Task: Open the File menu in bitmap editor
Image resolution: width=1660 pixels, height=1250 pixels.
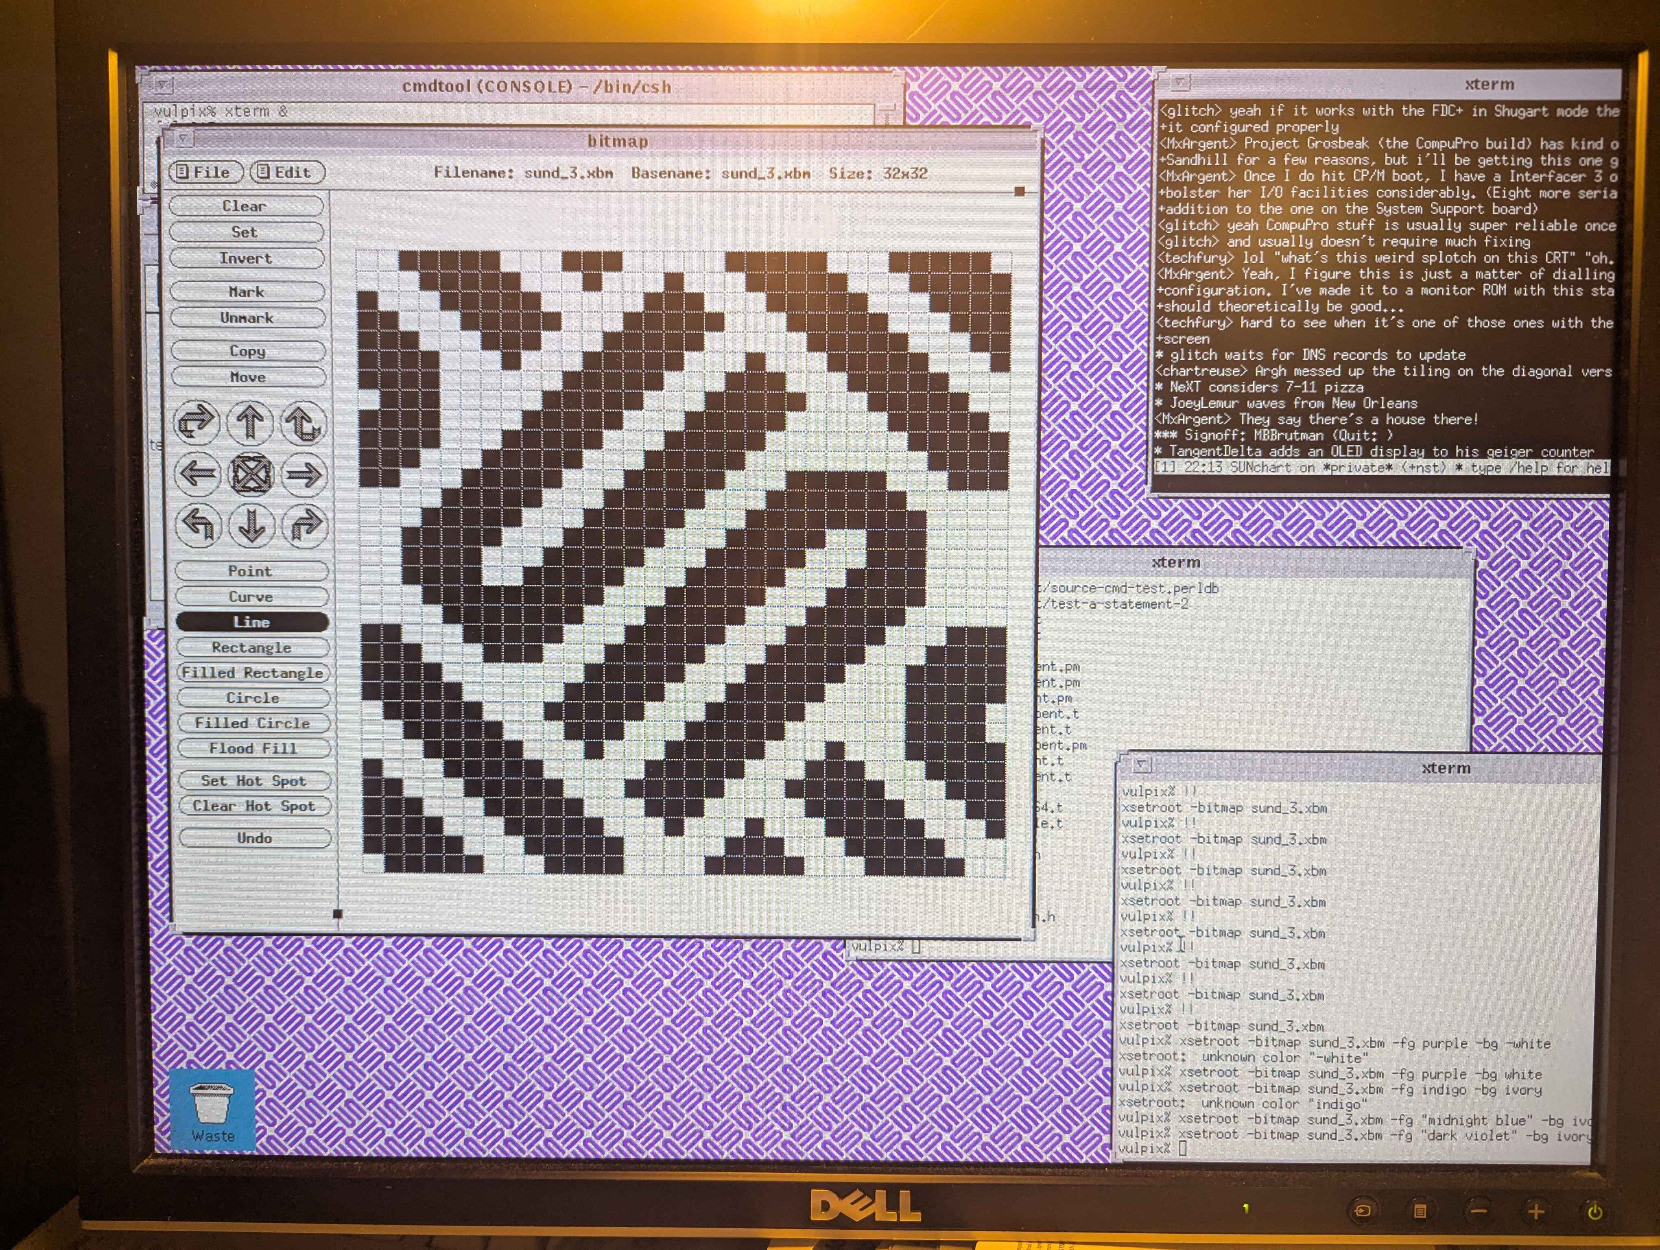Action: (x=204, y=172)
